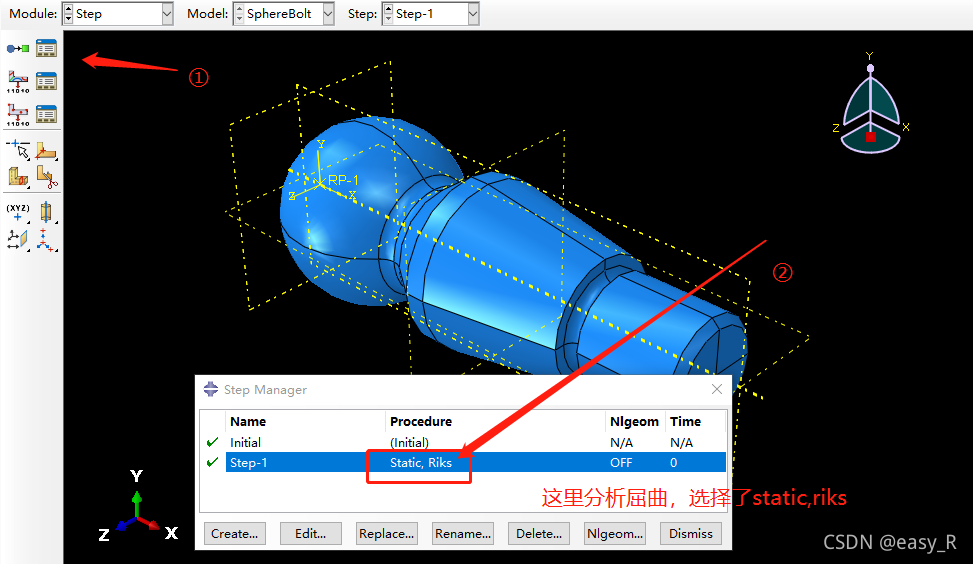Open the Step dropdown showing Step-1

point(473,14)
